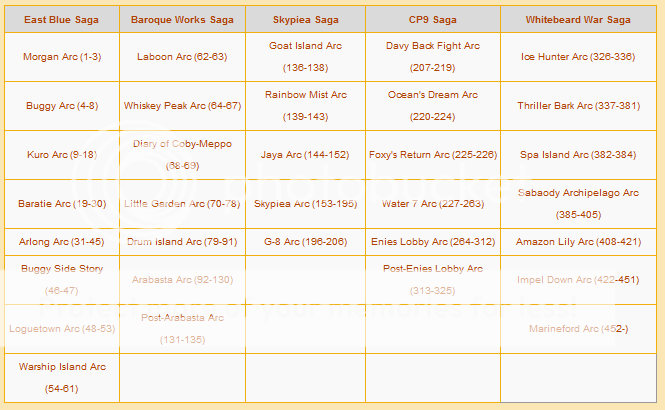Image resolution: width=665 pixels, height=410 pixels.
Task: Open Buggy Side Story (46-47) link
Action: point(62,280)
